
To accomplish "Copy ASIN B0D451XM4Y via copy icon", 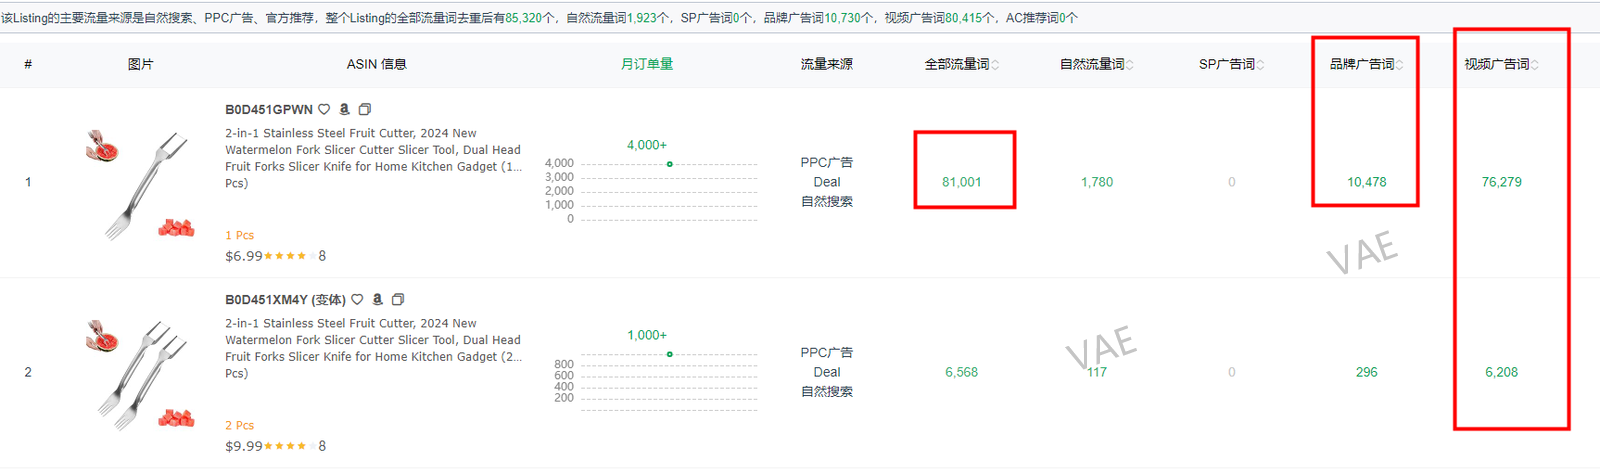I will coord(398,300).
